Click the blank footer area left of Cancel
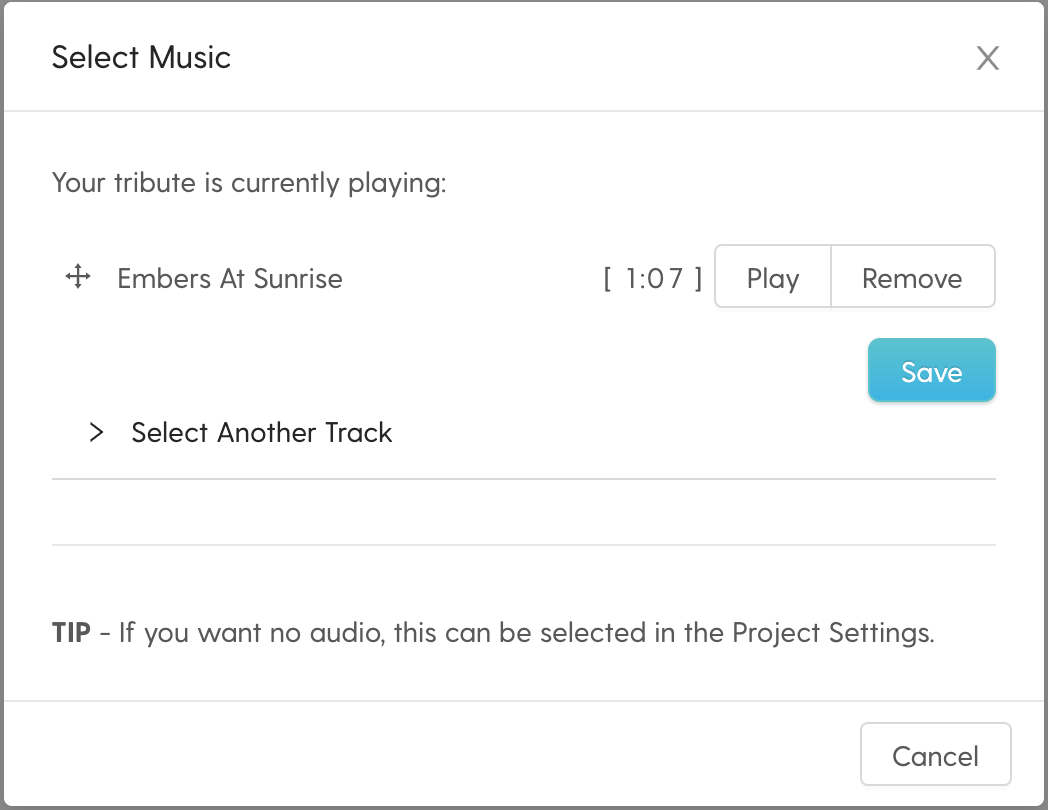Screen dimensions: 1048x810 coord(430,755)
